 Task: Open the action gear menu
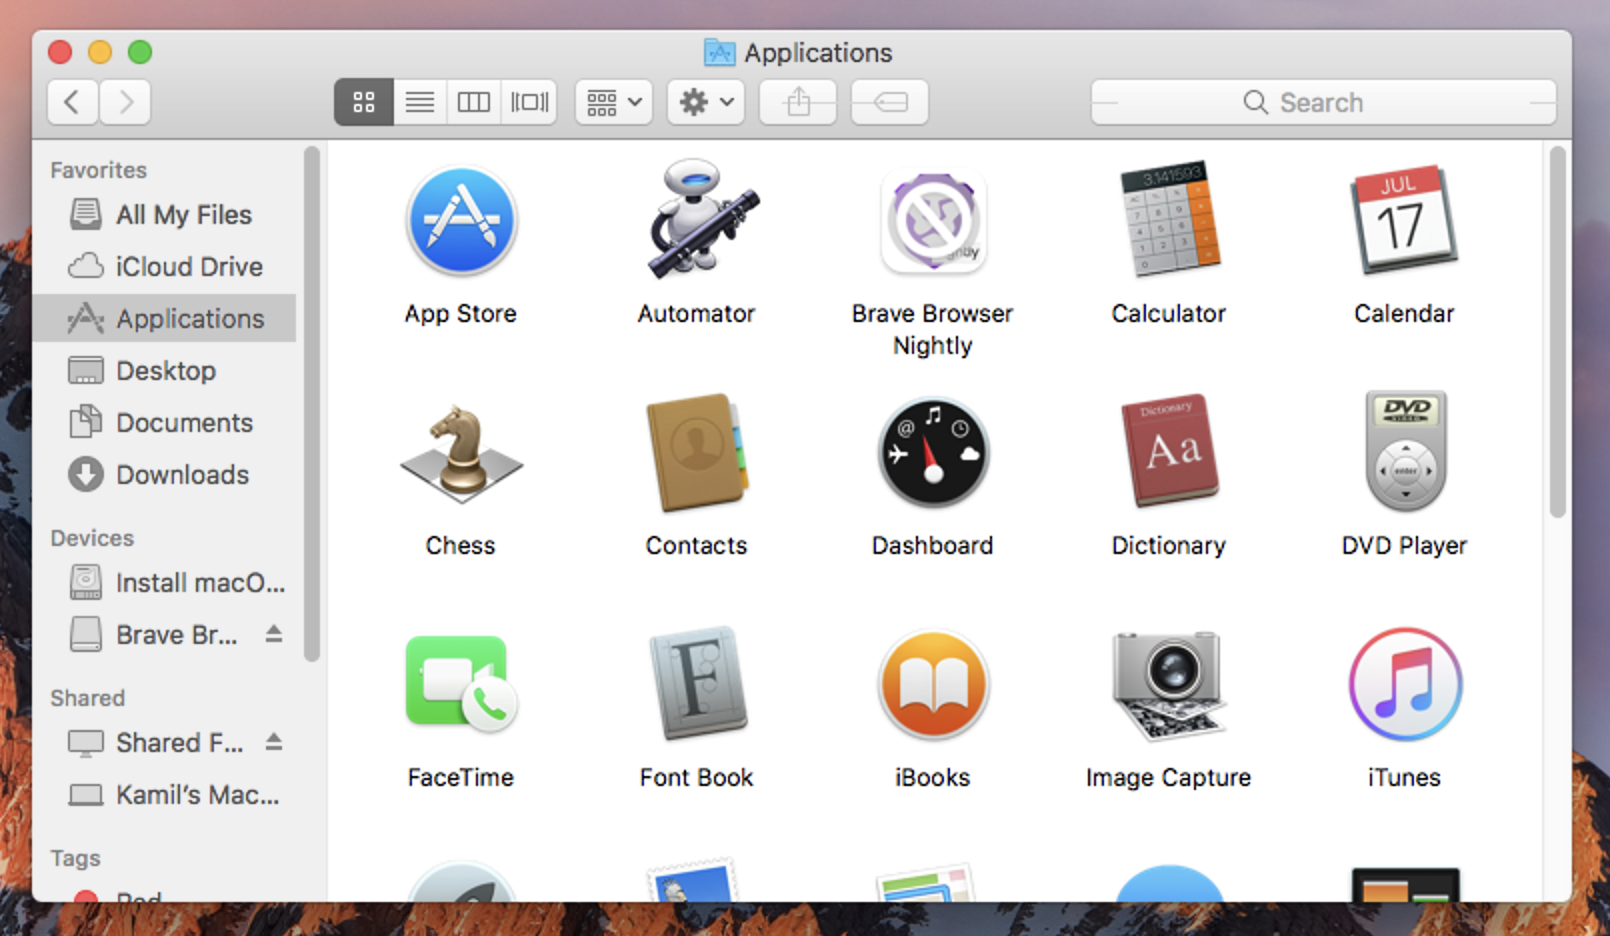(705, 101)
